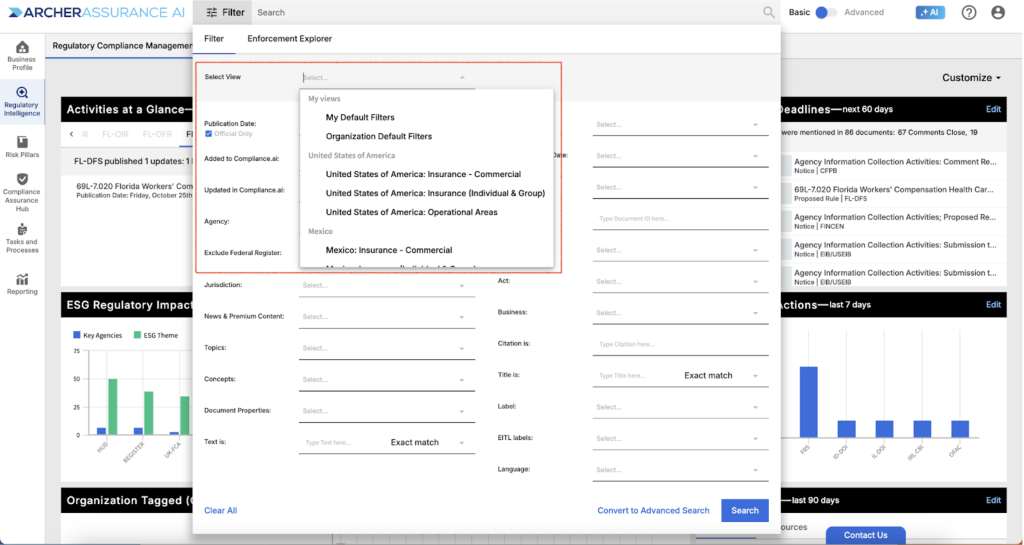Select the FL-OIR agency tab
The image size is (1024, 545).
[115, 134]
